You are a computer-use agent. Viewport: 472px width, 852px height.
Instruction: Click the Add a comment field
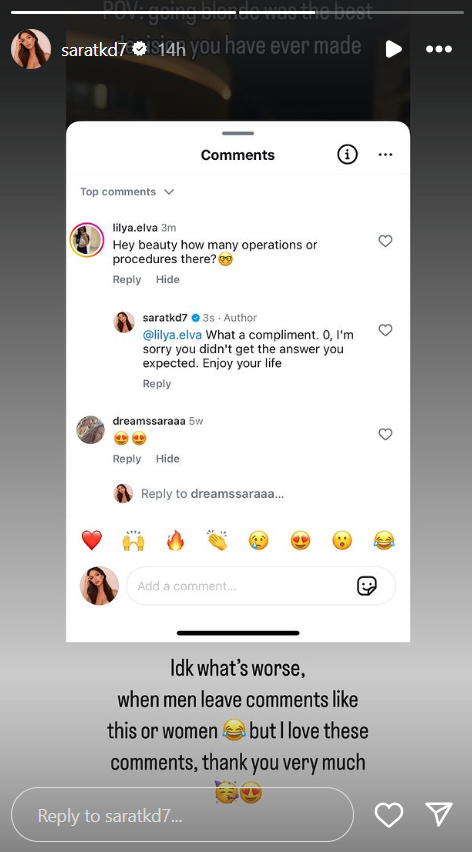click(x=261, y=586)
